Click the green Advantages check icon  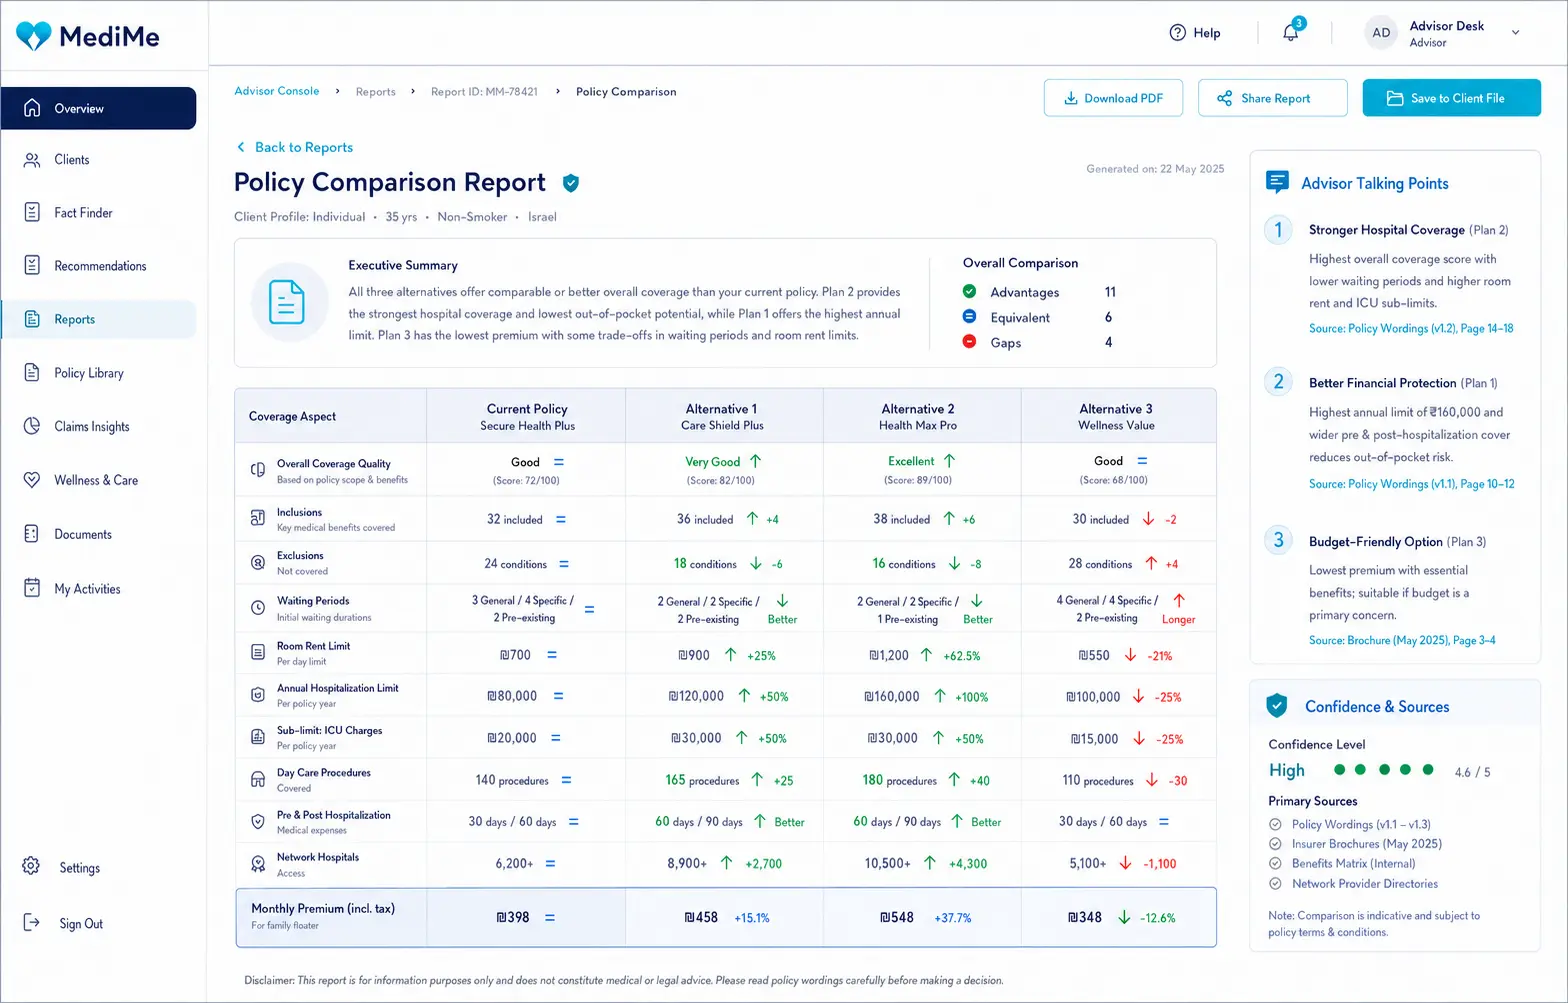969,291
